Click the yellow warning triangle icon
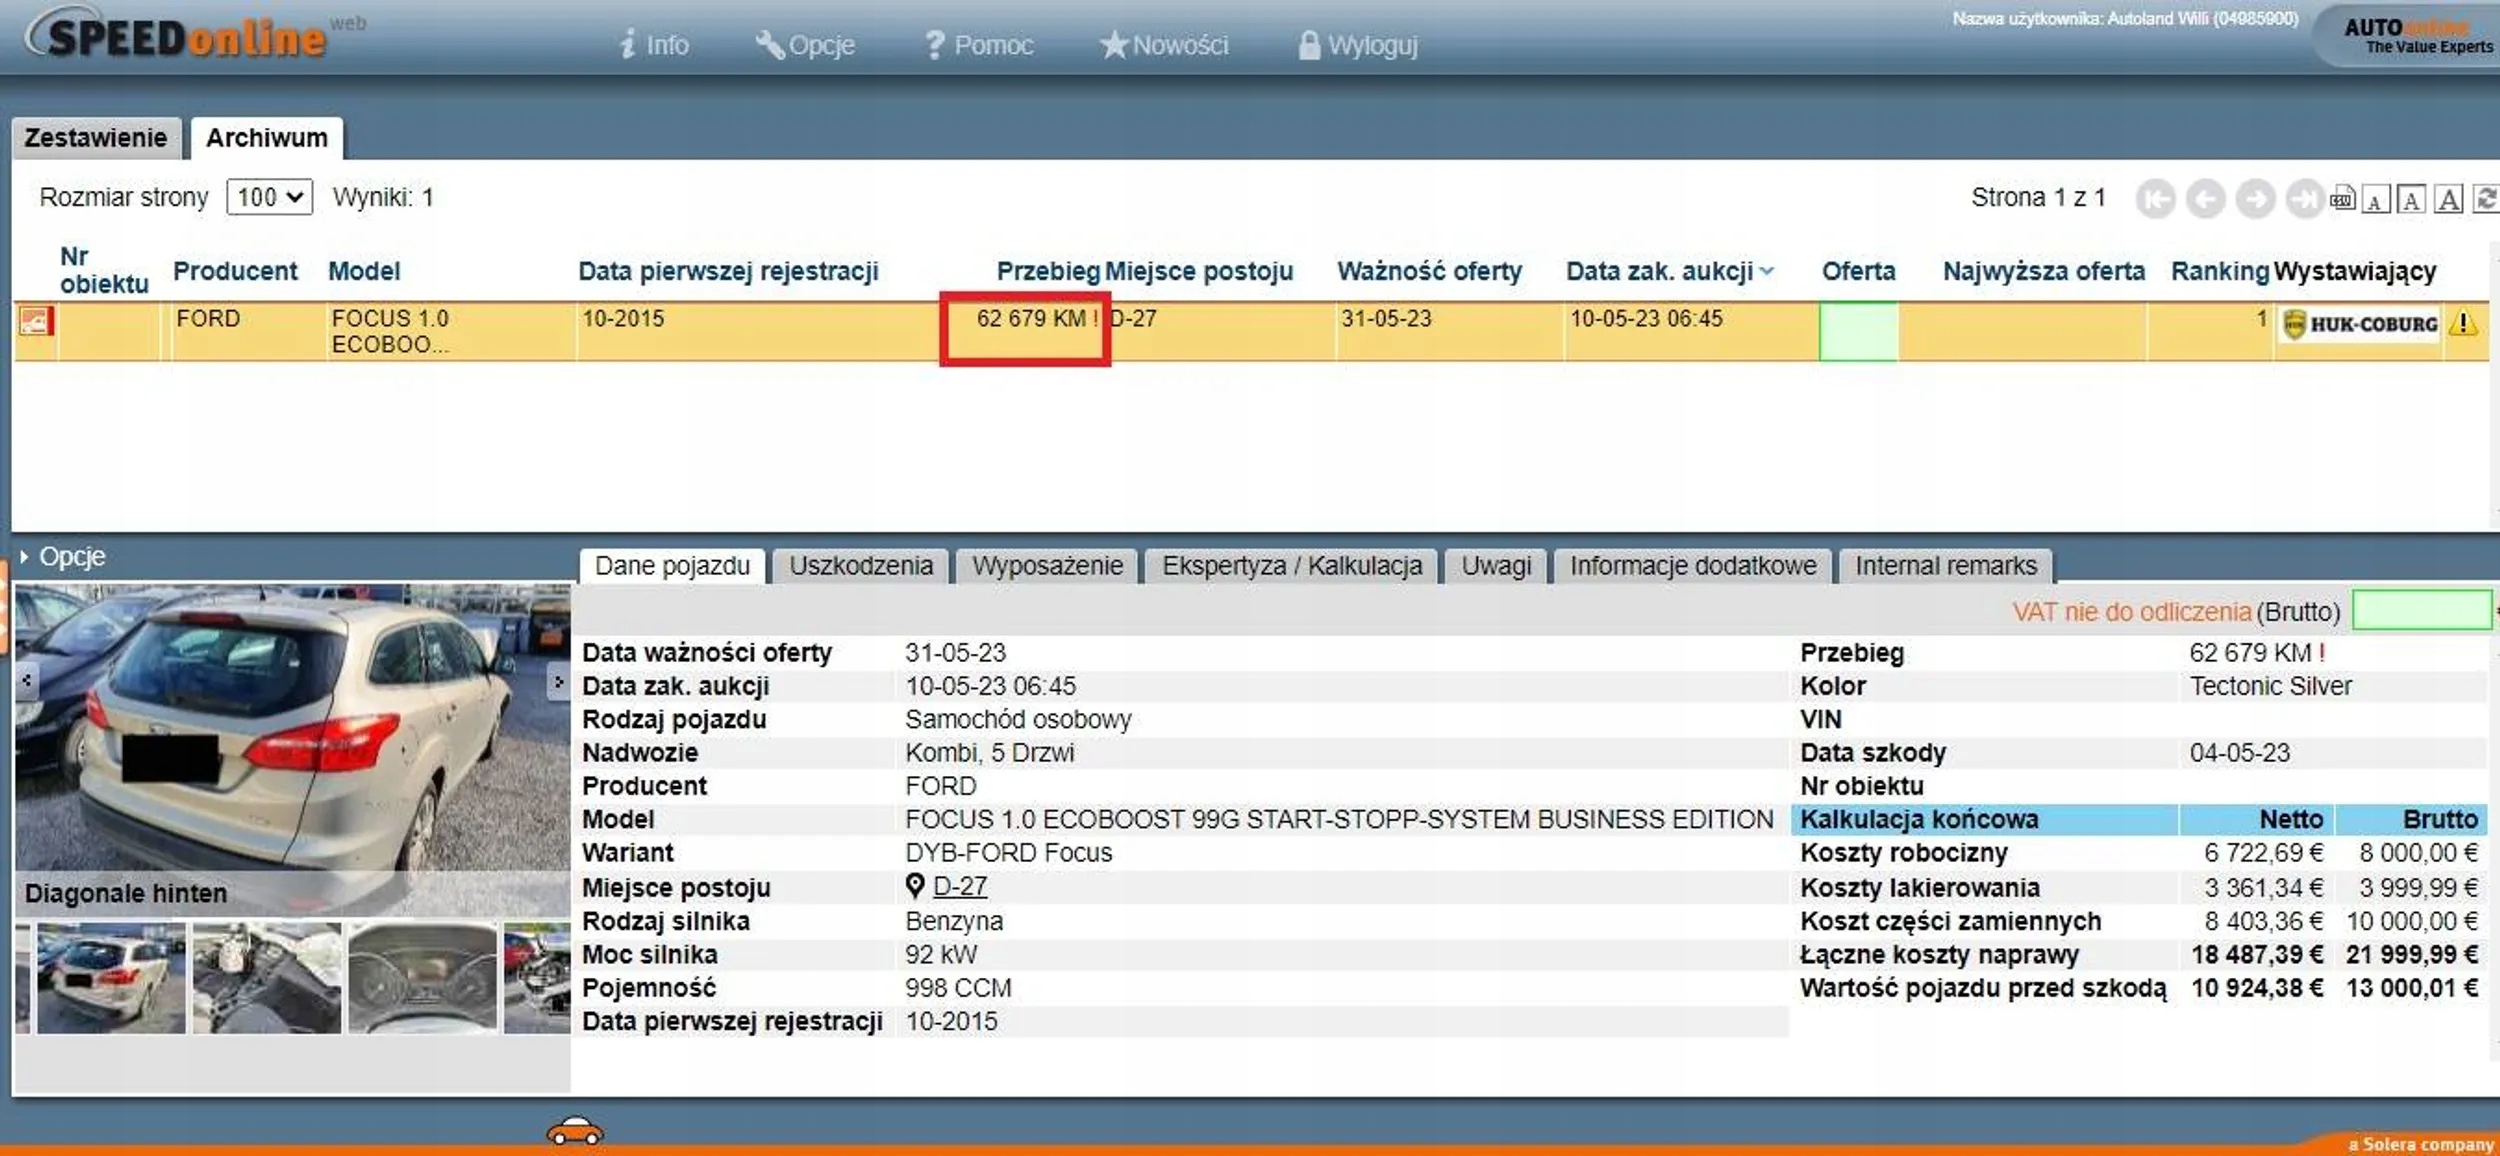 pyautogui.click(x=2463, y=324)
